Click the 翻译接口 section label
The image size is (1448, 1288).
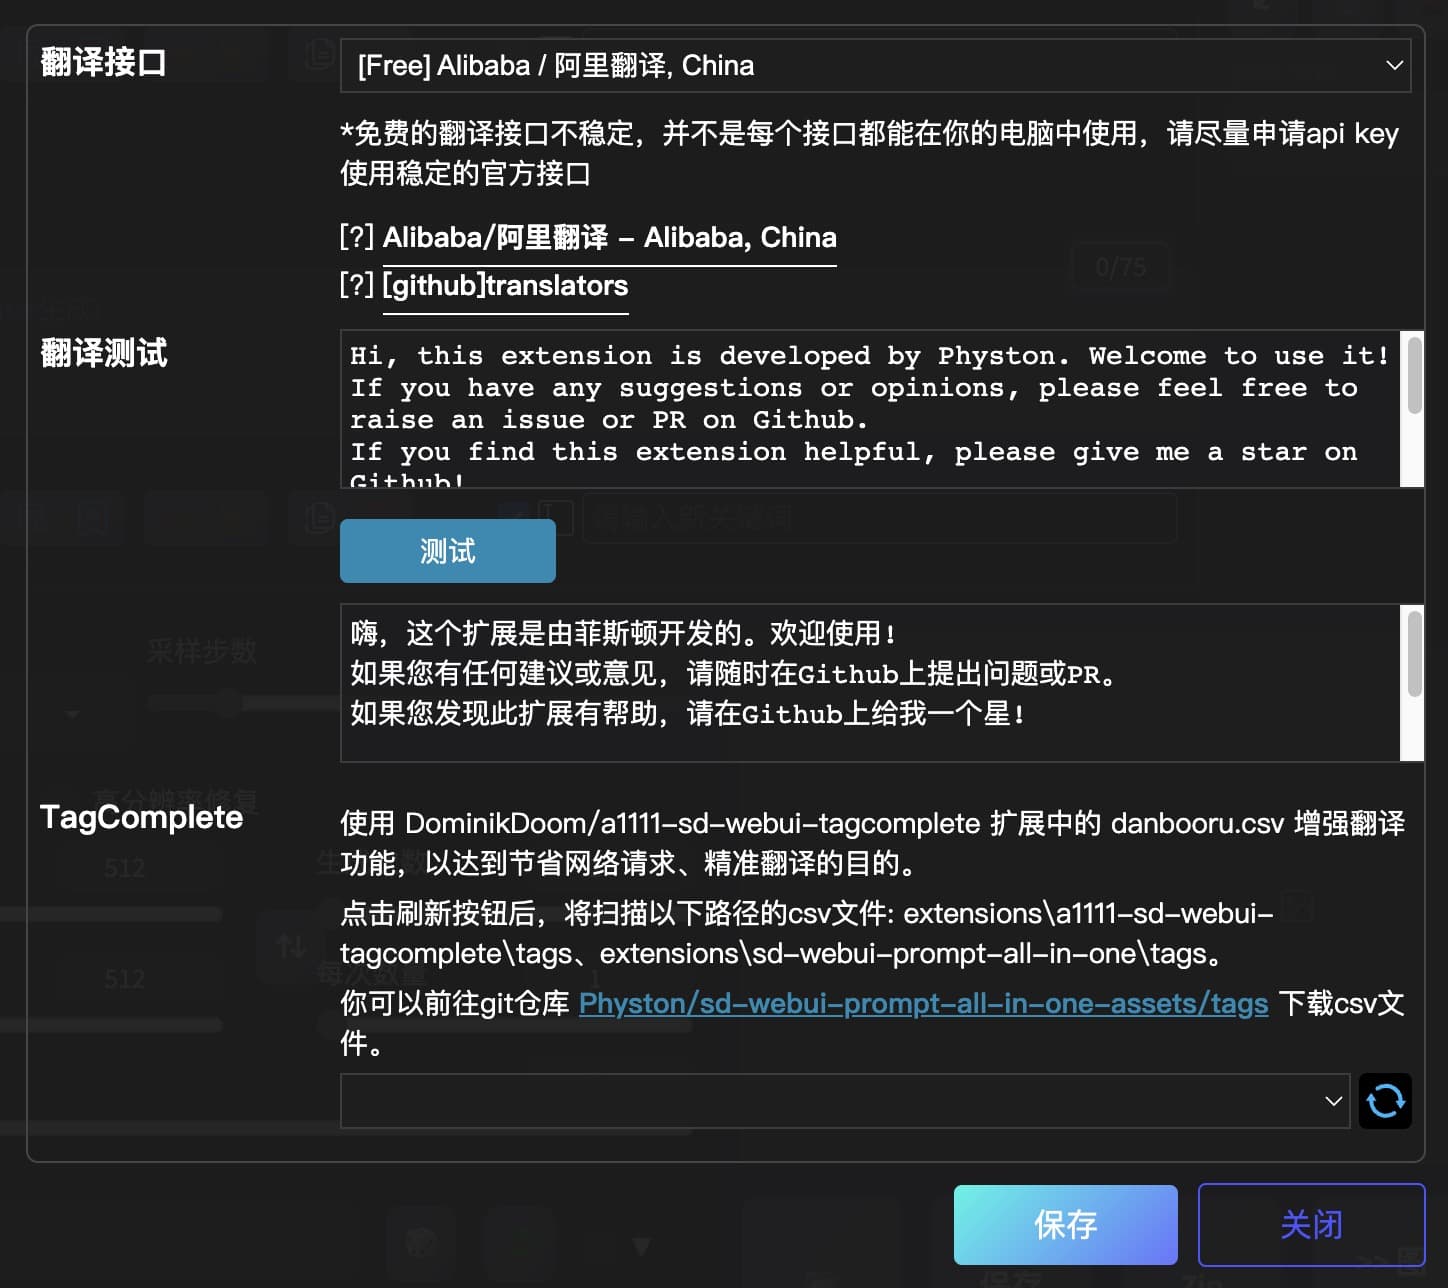(103, 63)
